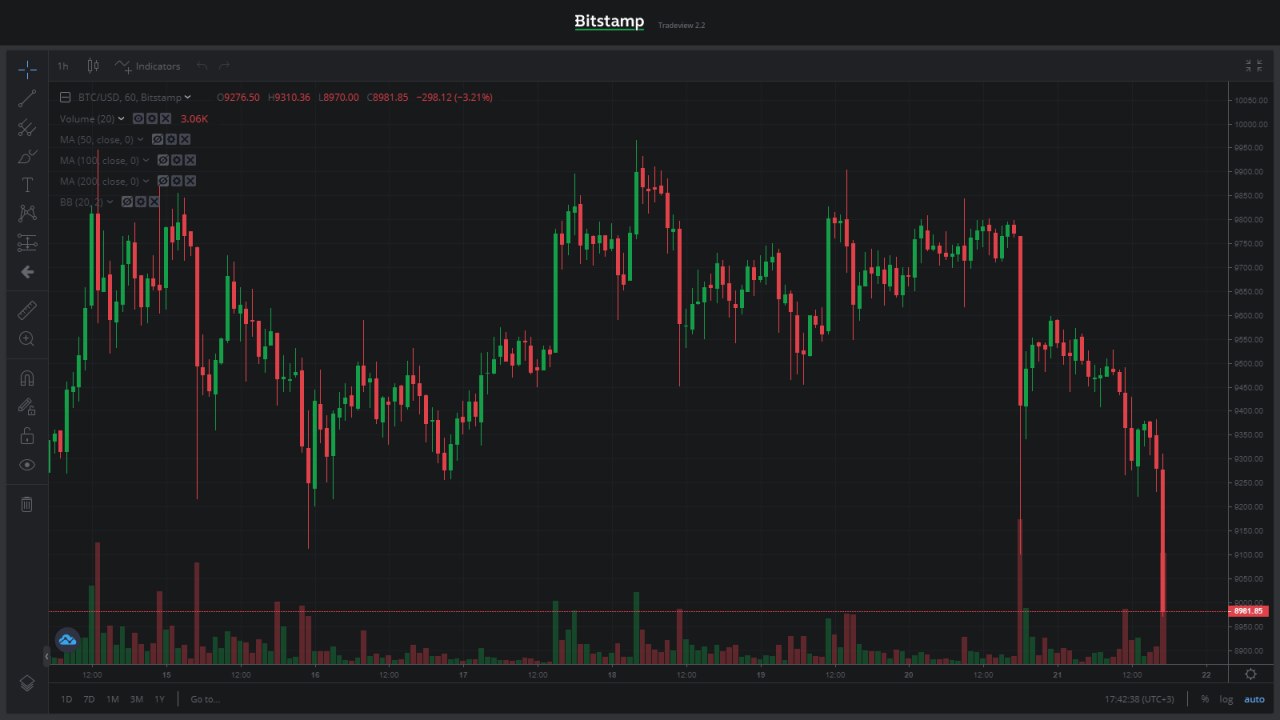Remove all drawings with trash icon
Image resolution: width=1280 pixels, height=720 pixels.
pyautogui.click(x=27, y=504)
